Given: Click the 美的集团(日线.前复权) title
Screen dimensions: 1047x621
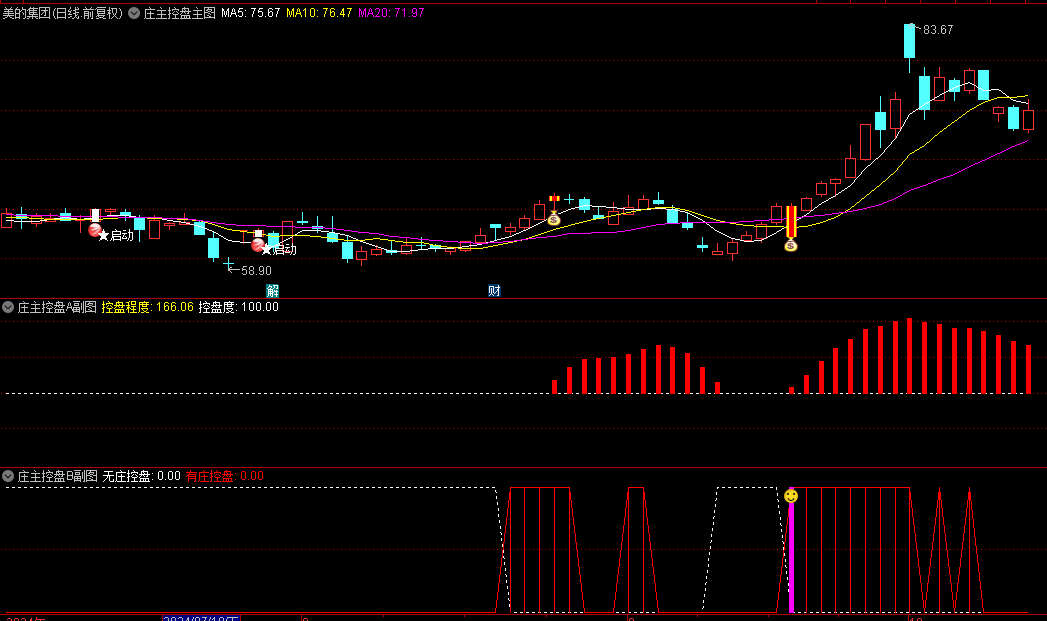Looking at the screenshot, I should click(x=63, y=13).
